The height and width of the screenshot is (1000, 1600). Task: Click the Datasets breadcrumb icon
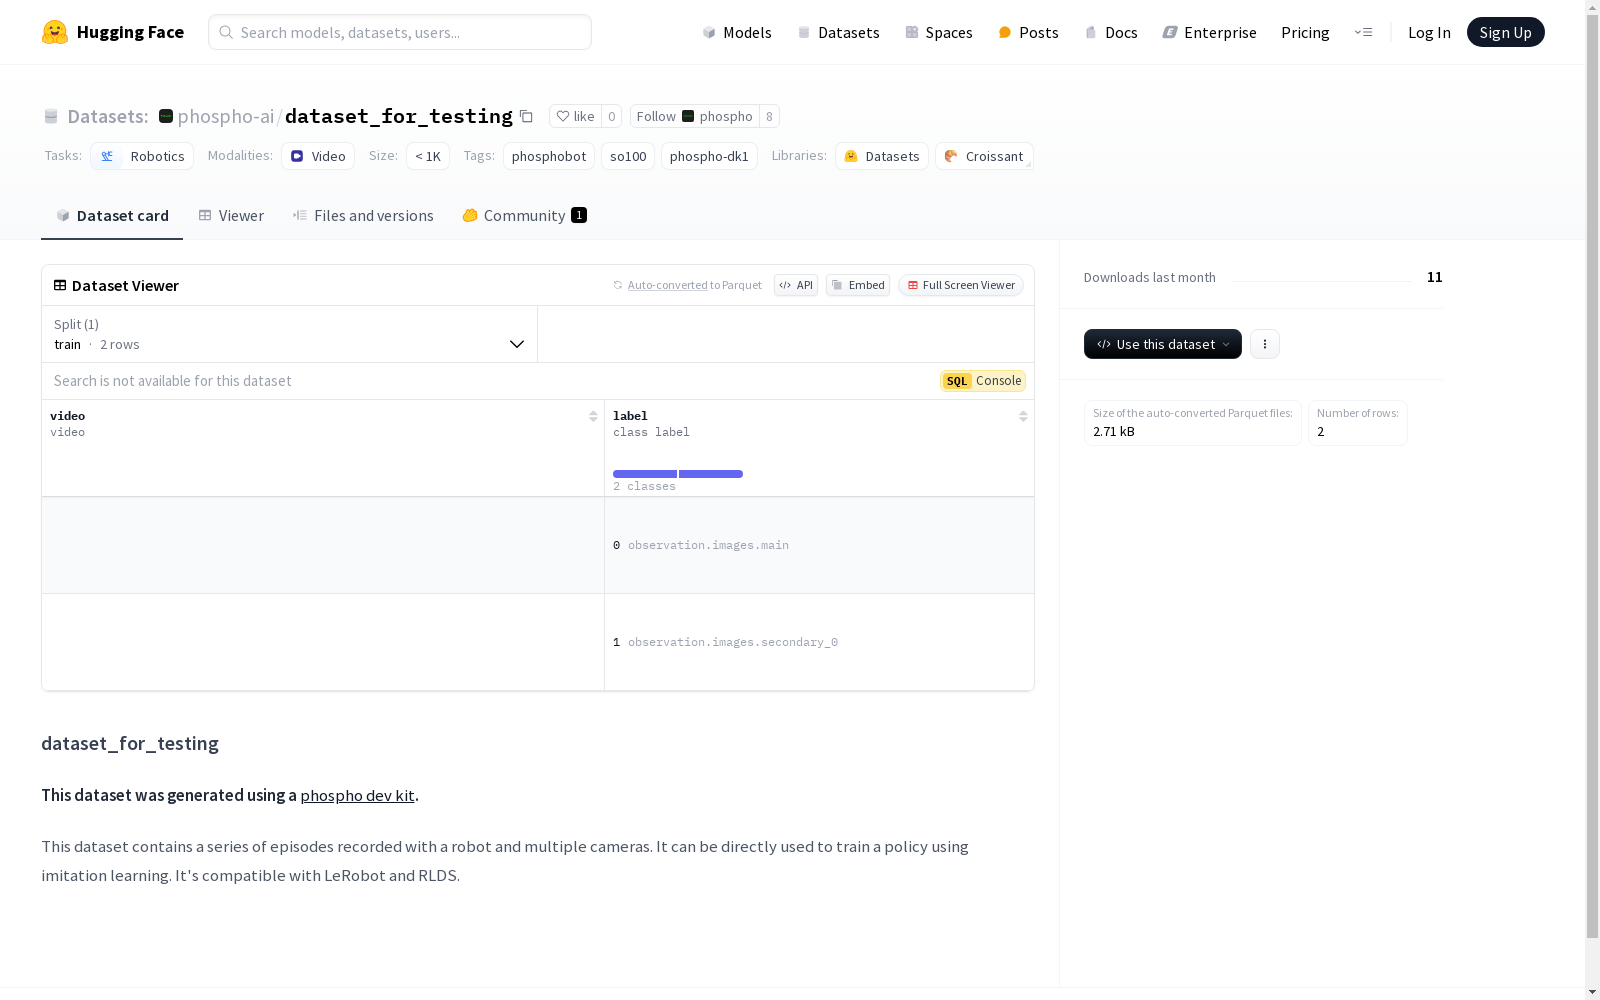[x=51, y=116]
